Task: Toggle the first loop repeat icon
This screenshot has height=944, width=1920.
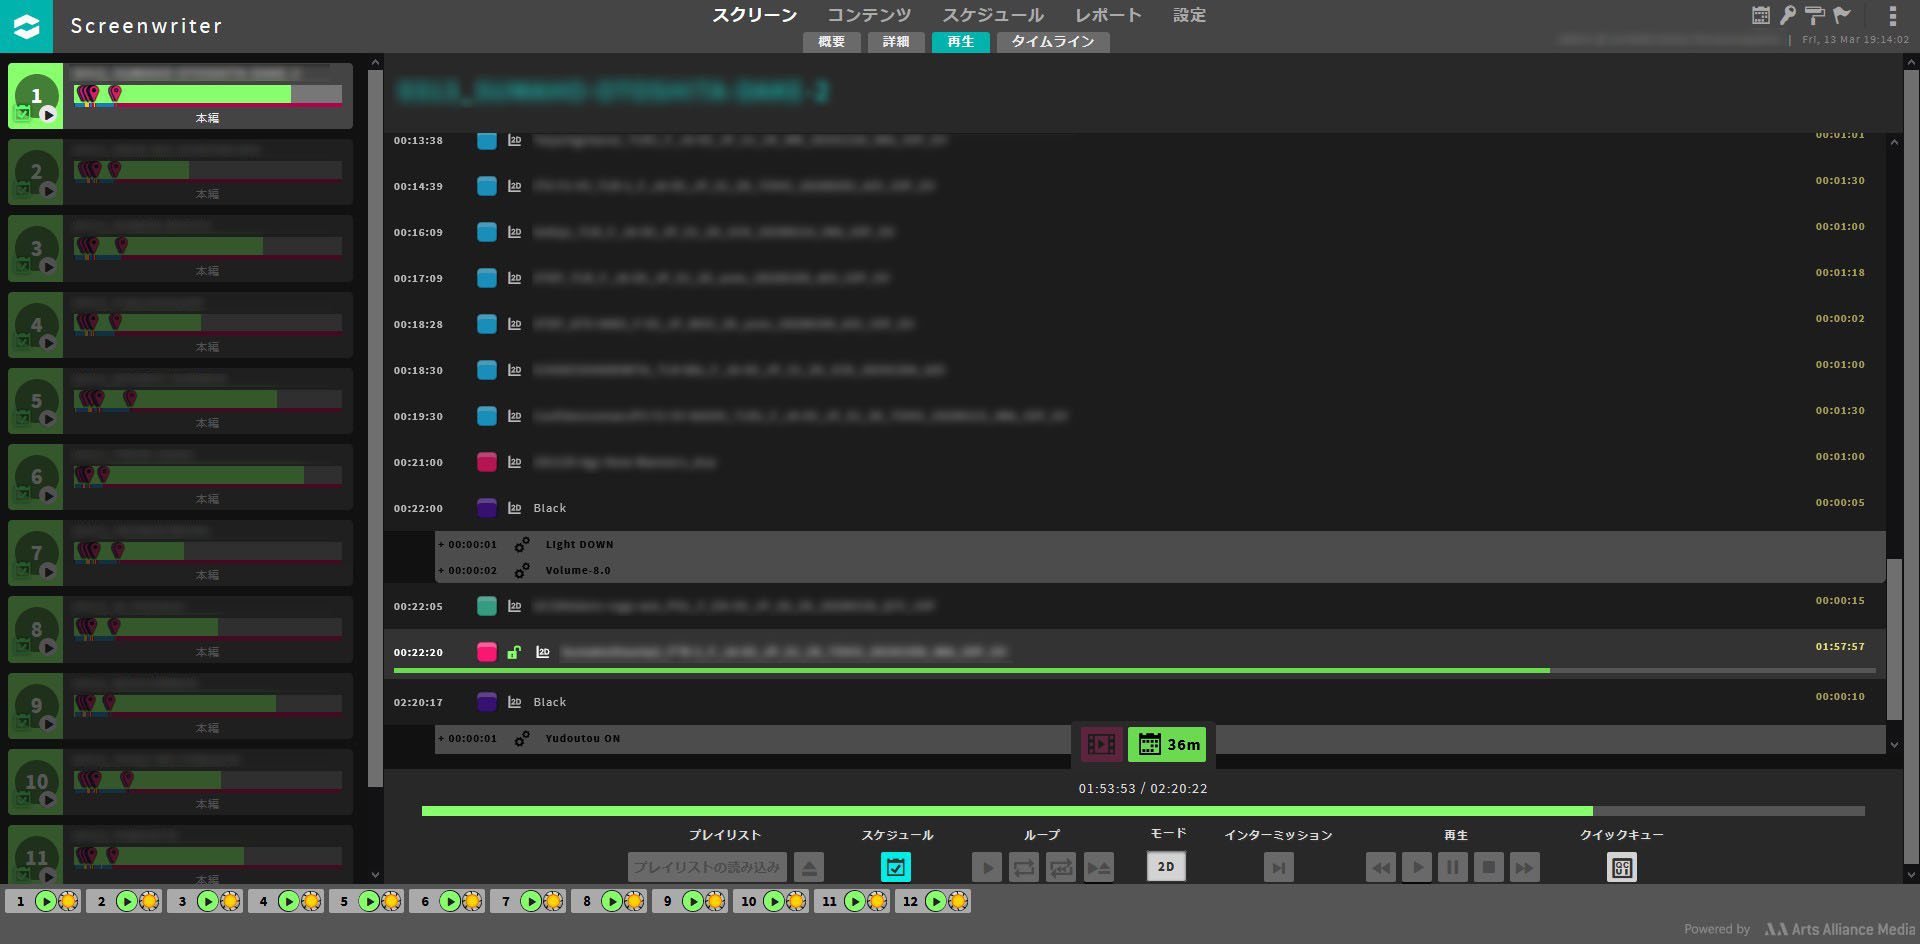Action: 1024,867
